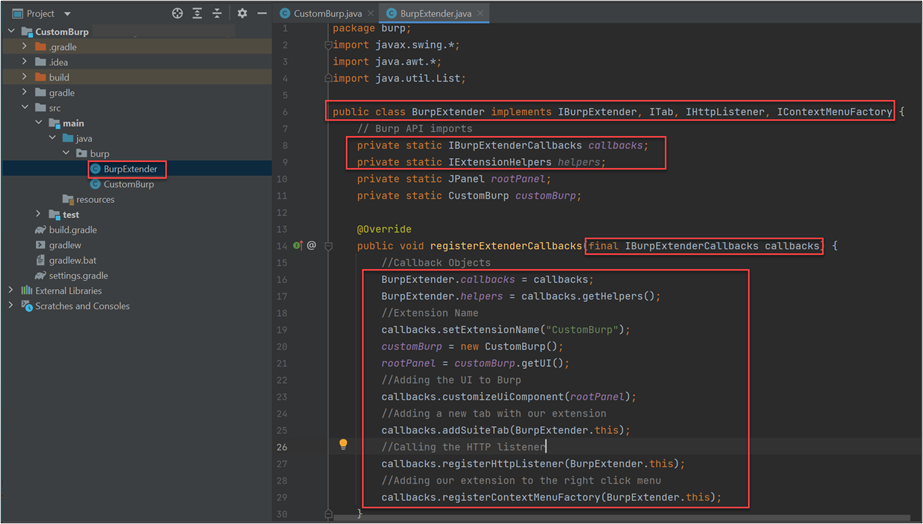Viewport: 923px width, 524px height.
Task: Open Project panel settings gear
Action: coord(242,14)
